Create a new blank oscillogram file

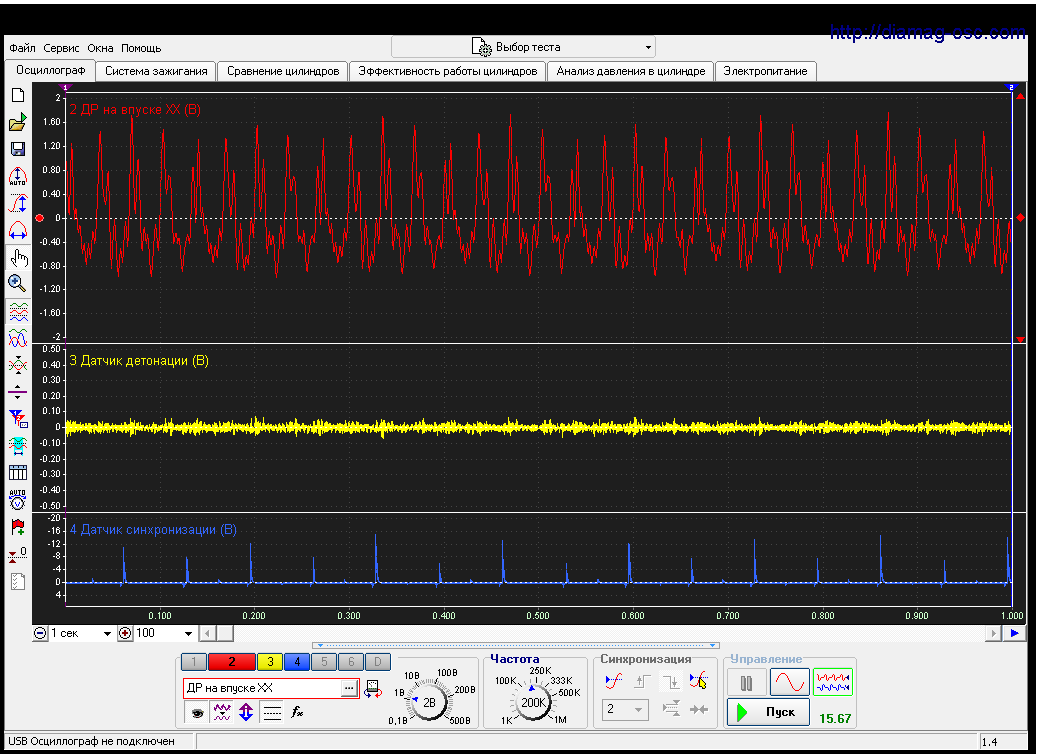coord(18,95)
